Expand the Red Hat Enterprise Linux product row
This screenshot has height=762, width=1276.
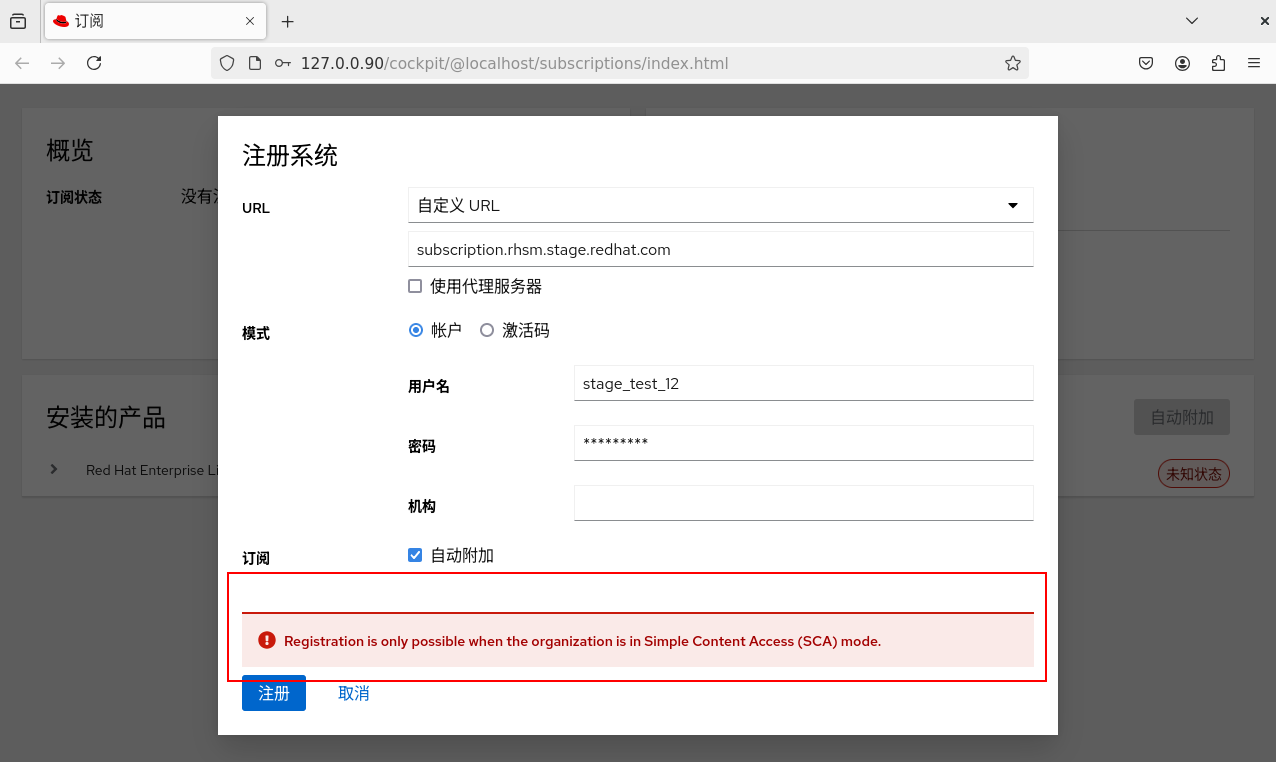[x=54, y=469]
